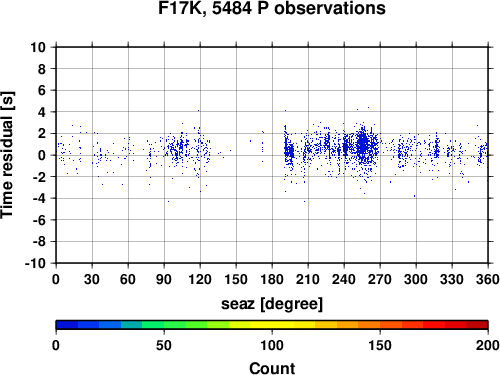Click the y-axis tick label -10
Screen dimensions: 500x375
[36, 263]
